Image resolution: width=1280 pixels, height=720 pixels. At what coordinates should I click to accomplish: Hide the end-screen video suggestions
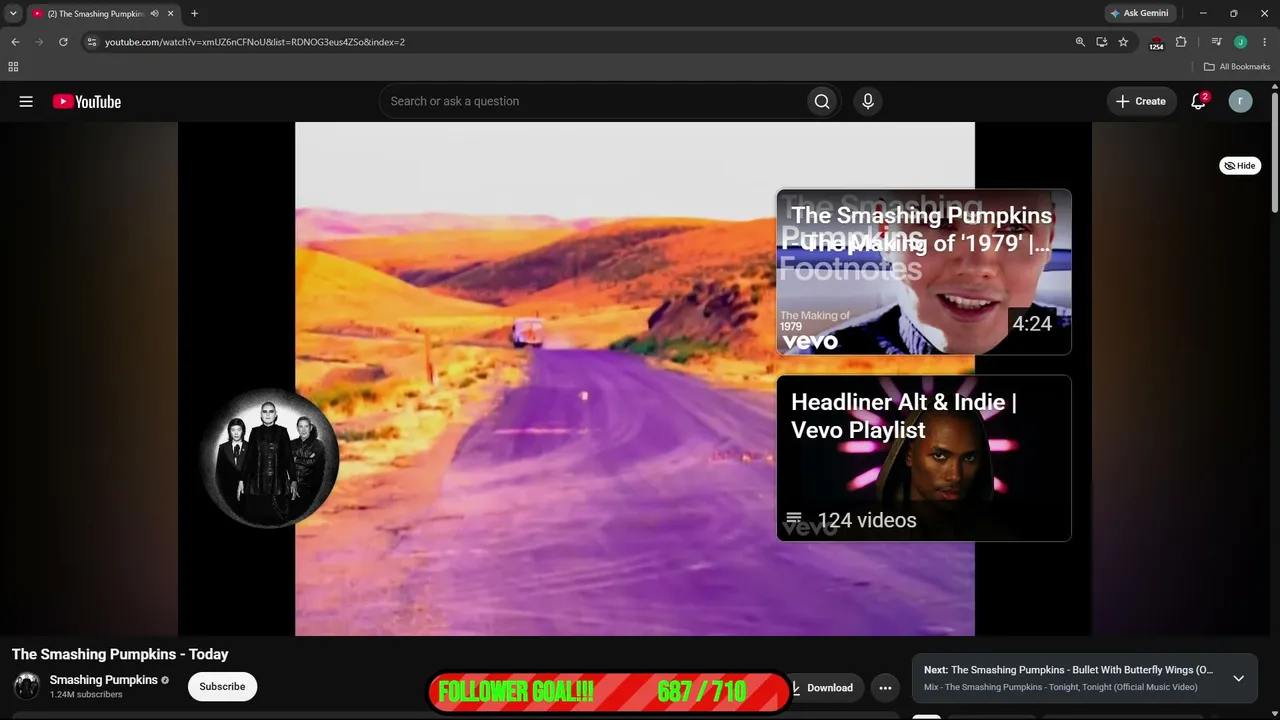[1240, 166]
